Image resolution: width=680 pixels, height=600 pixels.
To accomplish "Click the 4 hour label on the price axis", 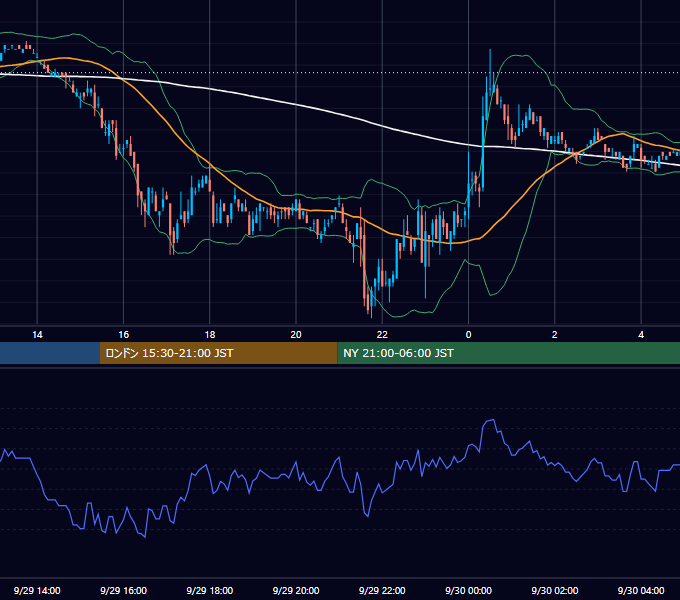I will (641, 335).
